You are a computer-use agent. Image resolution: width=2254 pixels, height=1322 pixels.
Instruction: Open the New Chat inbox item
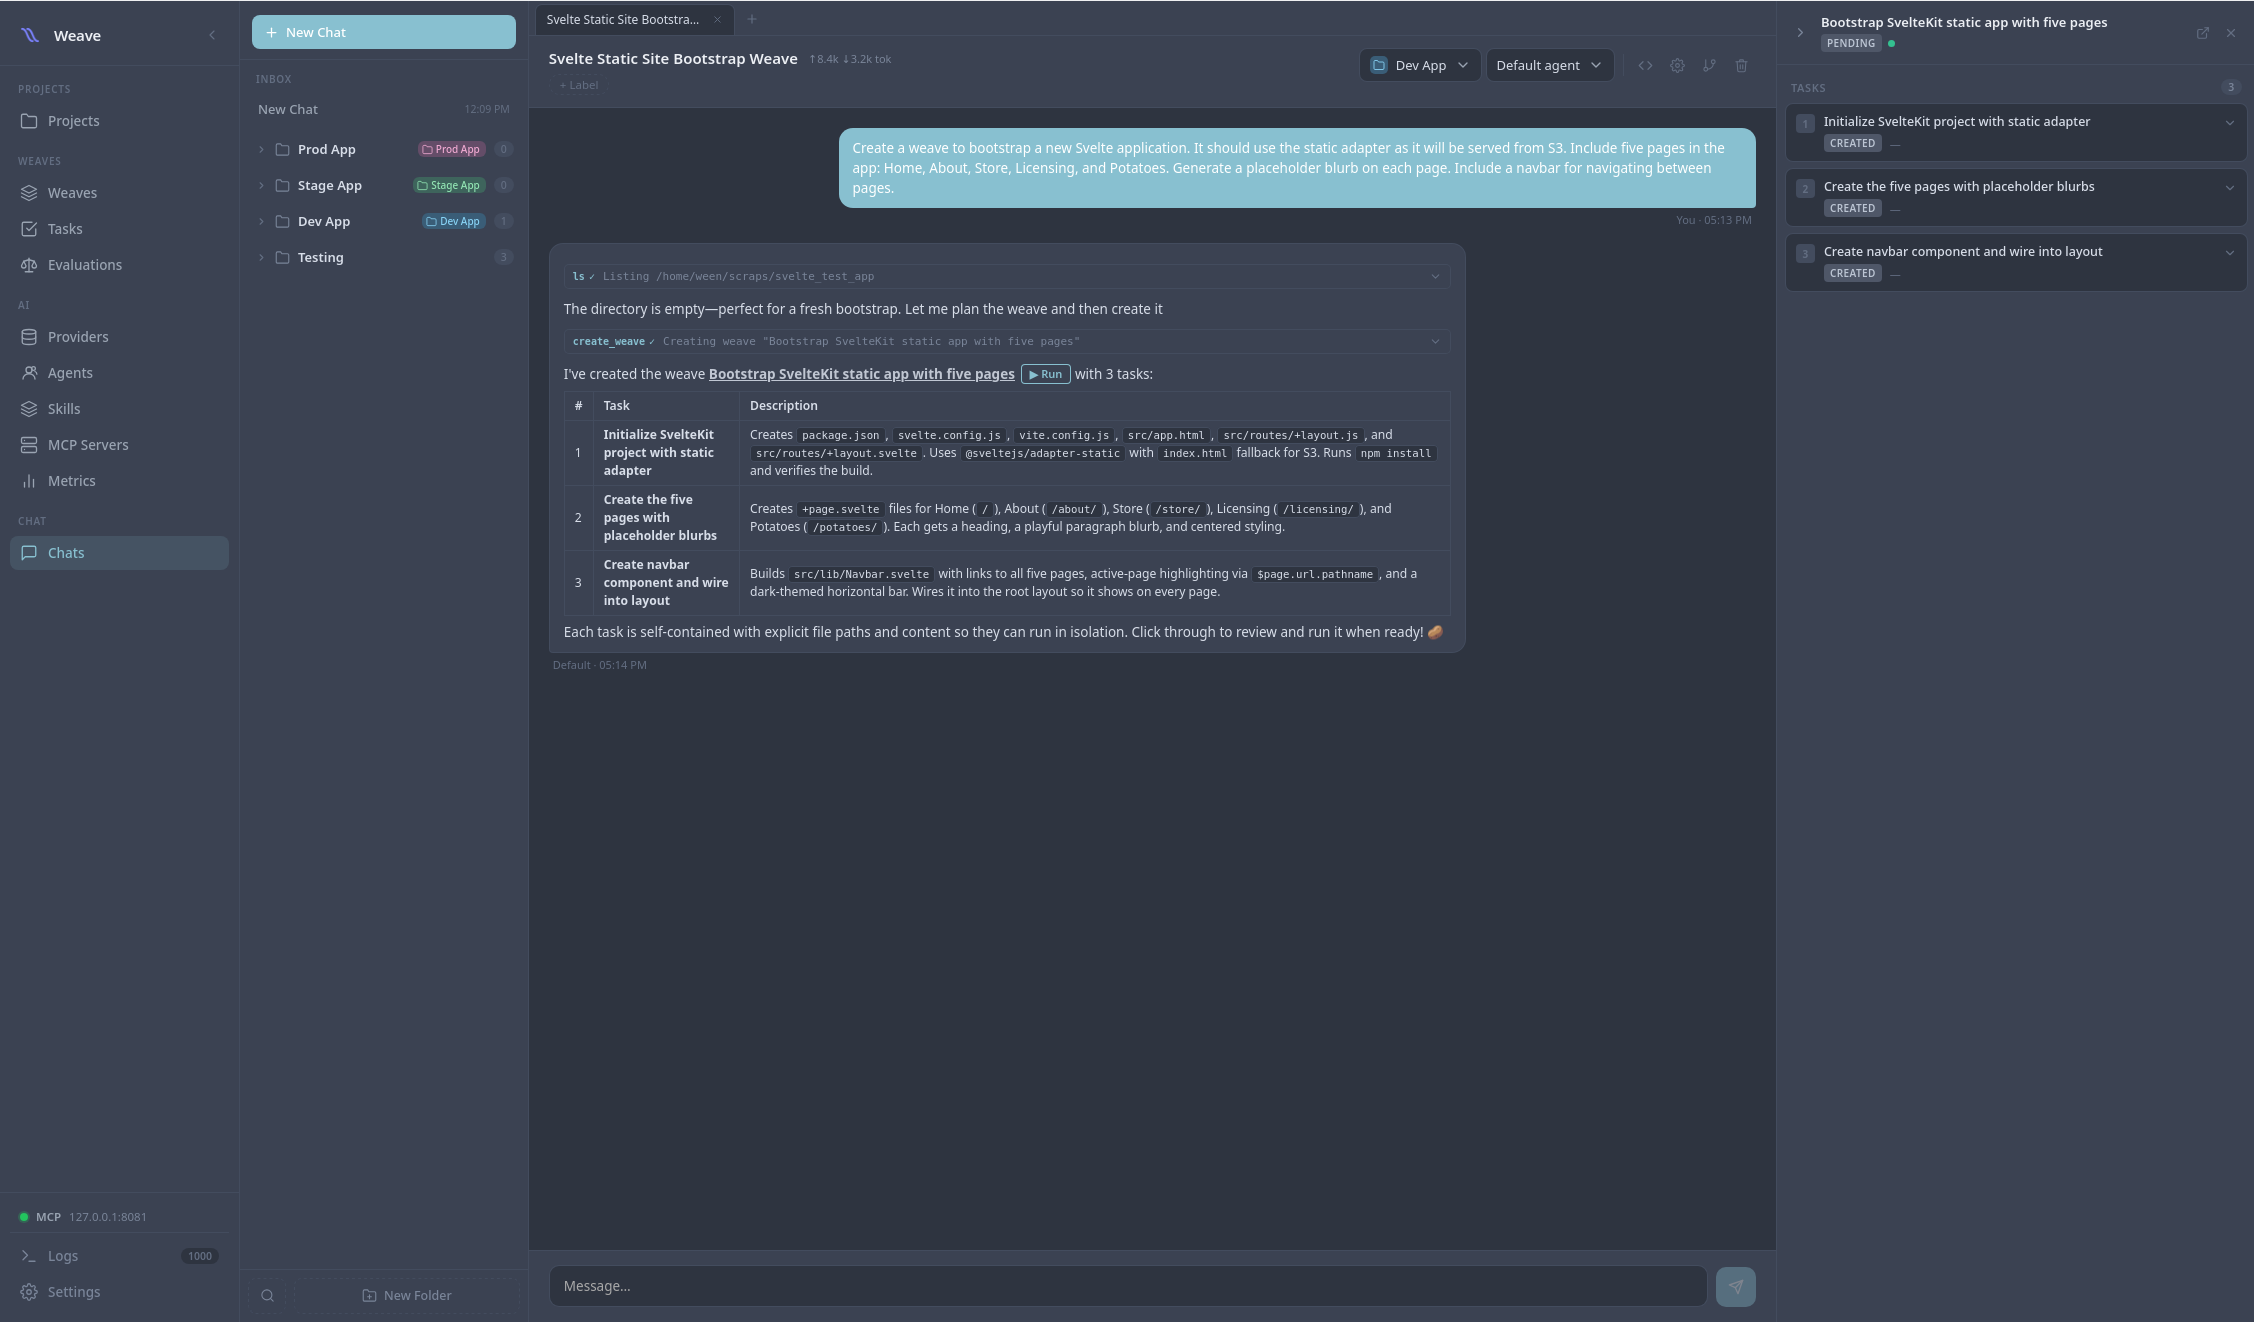384,110
